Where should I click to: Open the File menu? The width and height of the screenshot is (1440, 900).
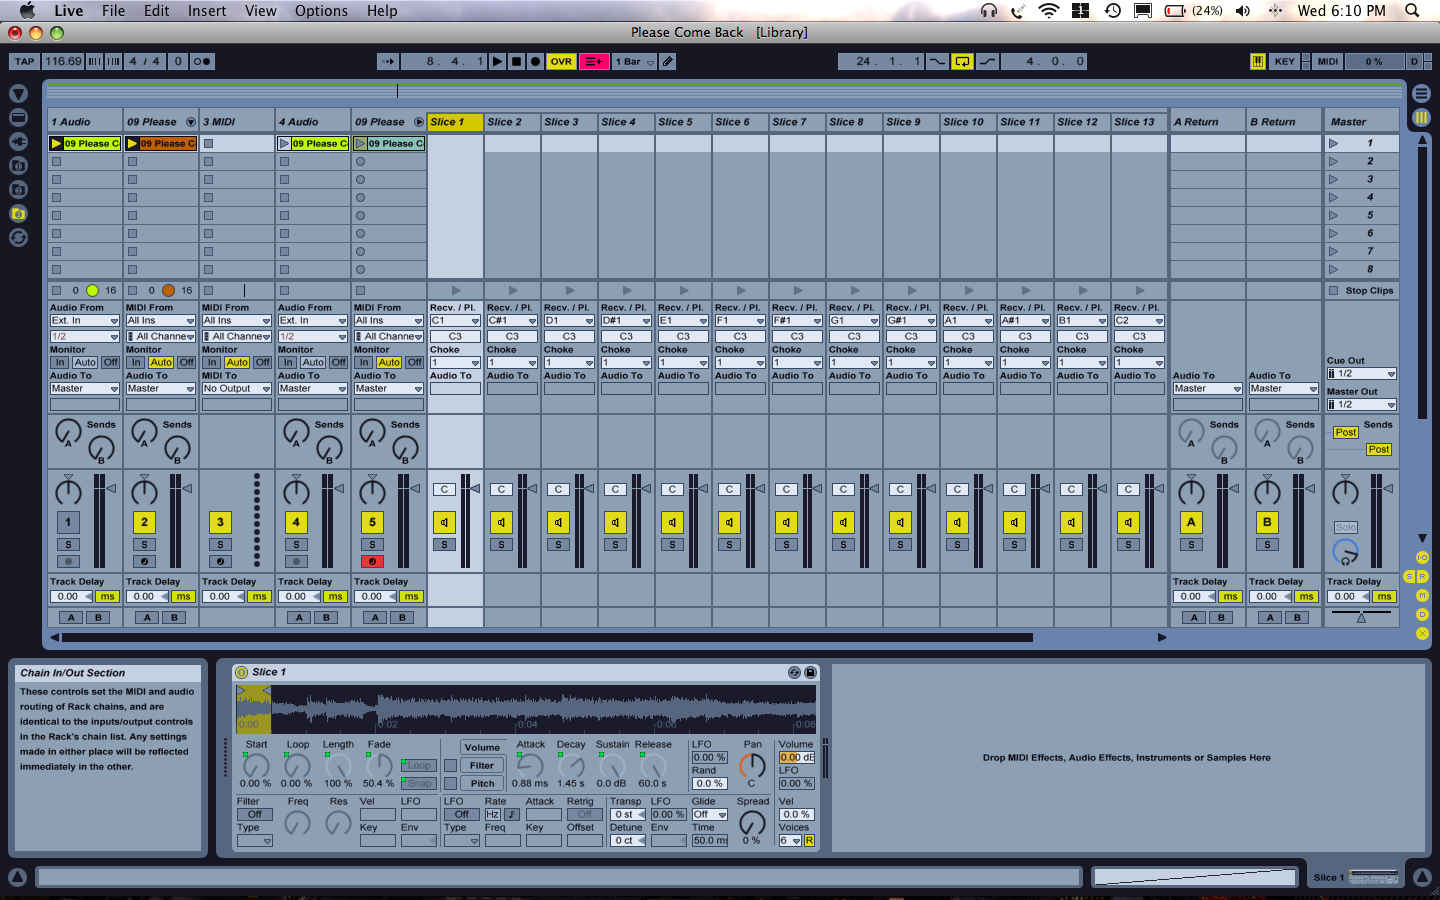pos(113,10)
